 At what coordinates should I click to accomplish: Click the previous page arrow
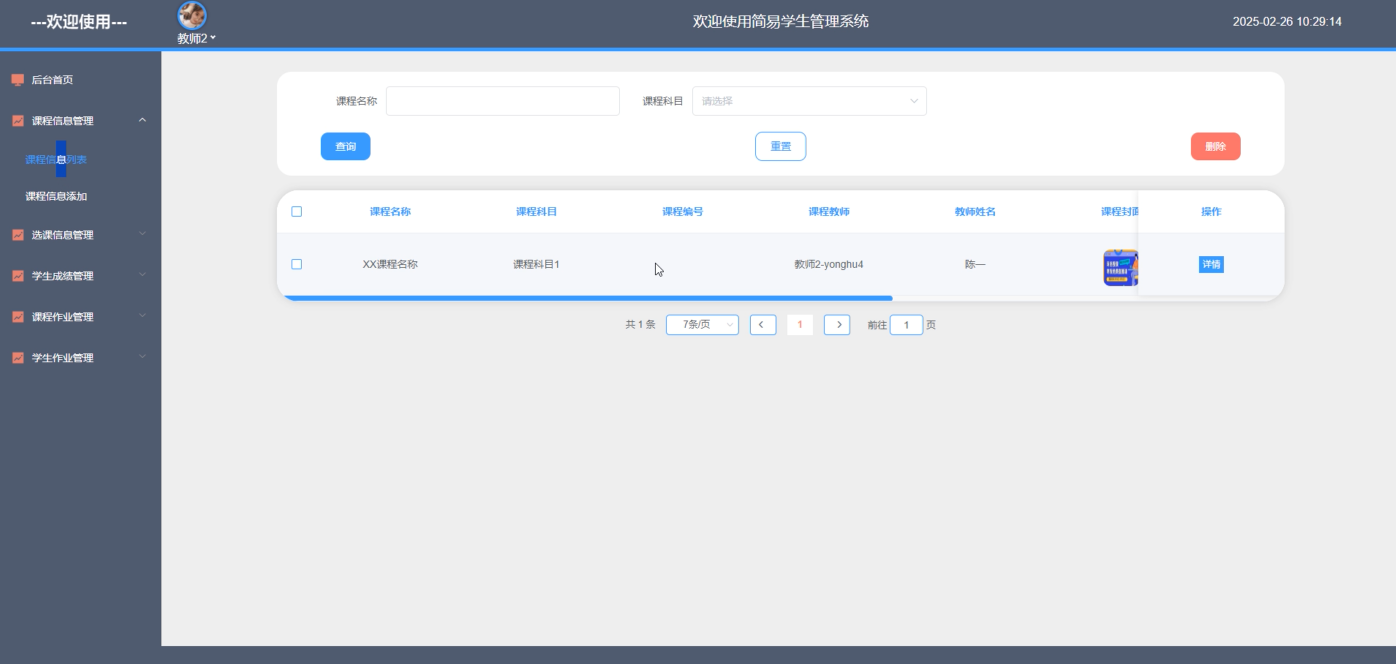763,324
